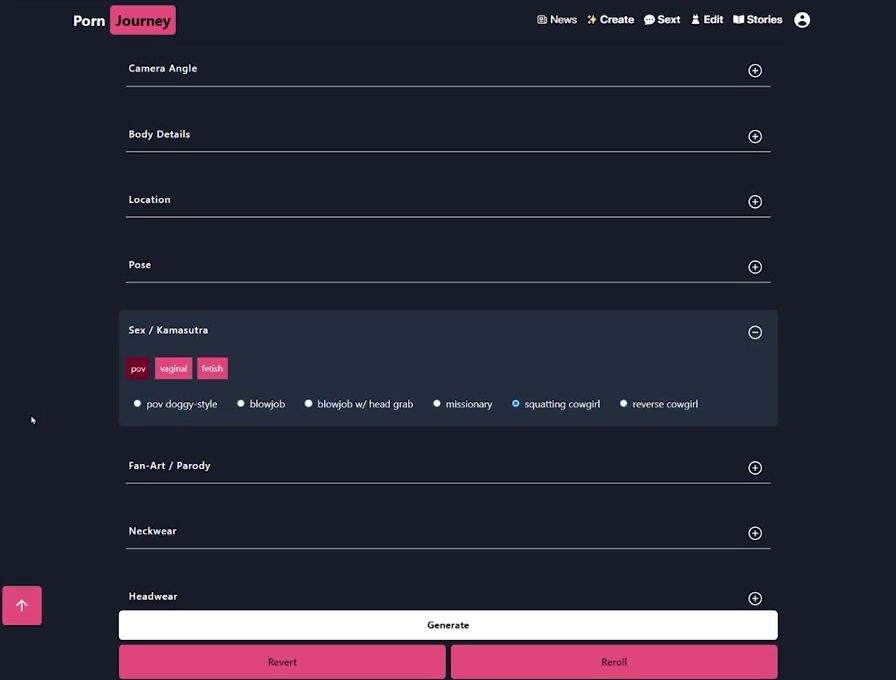Click the Revert button
This screenshot has width=896, height=680.
[282, 662]
